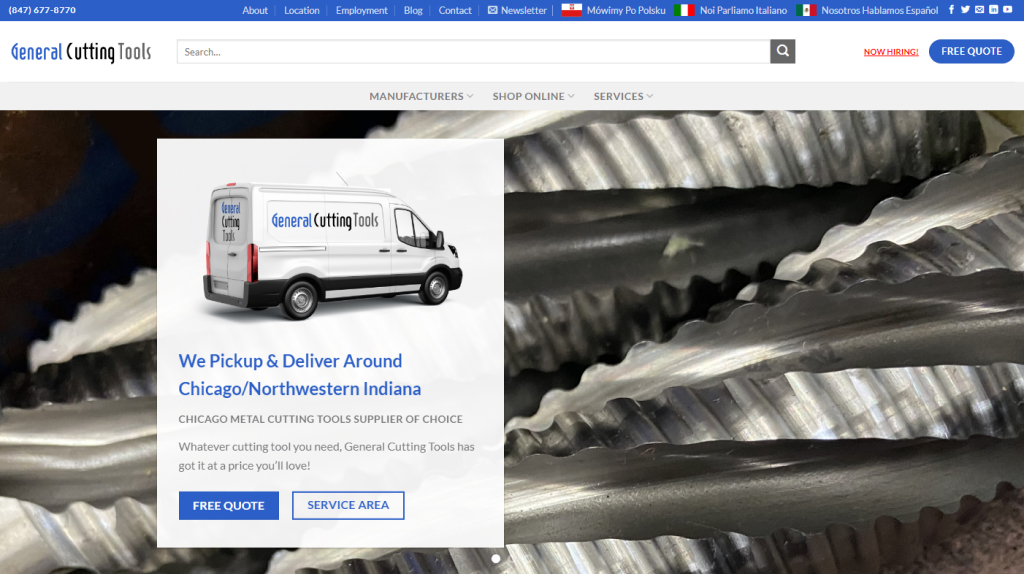Click the Italian flag icon
1024x574 pixels.
coord(684,10)
